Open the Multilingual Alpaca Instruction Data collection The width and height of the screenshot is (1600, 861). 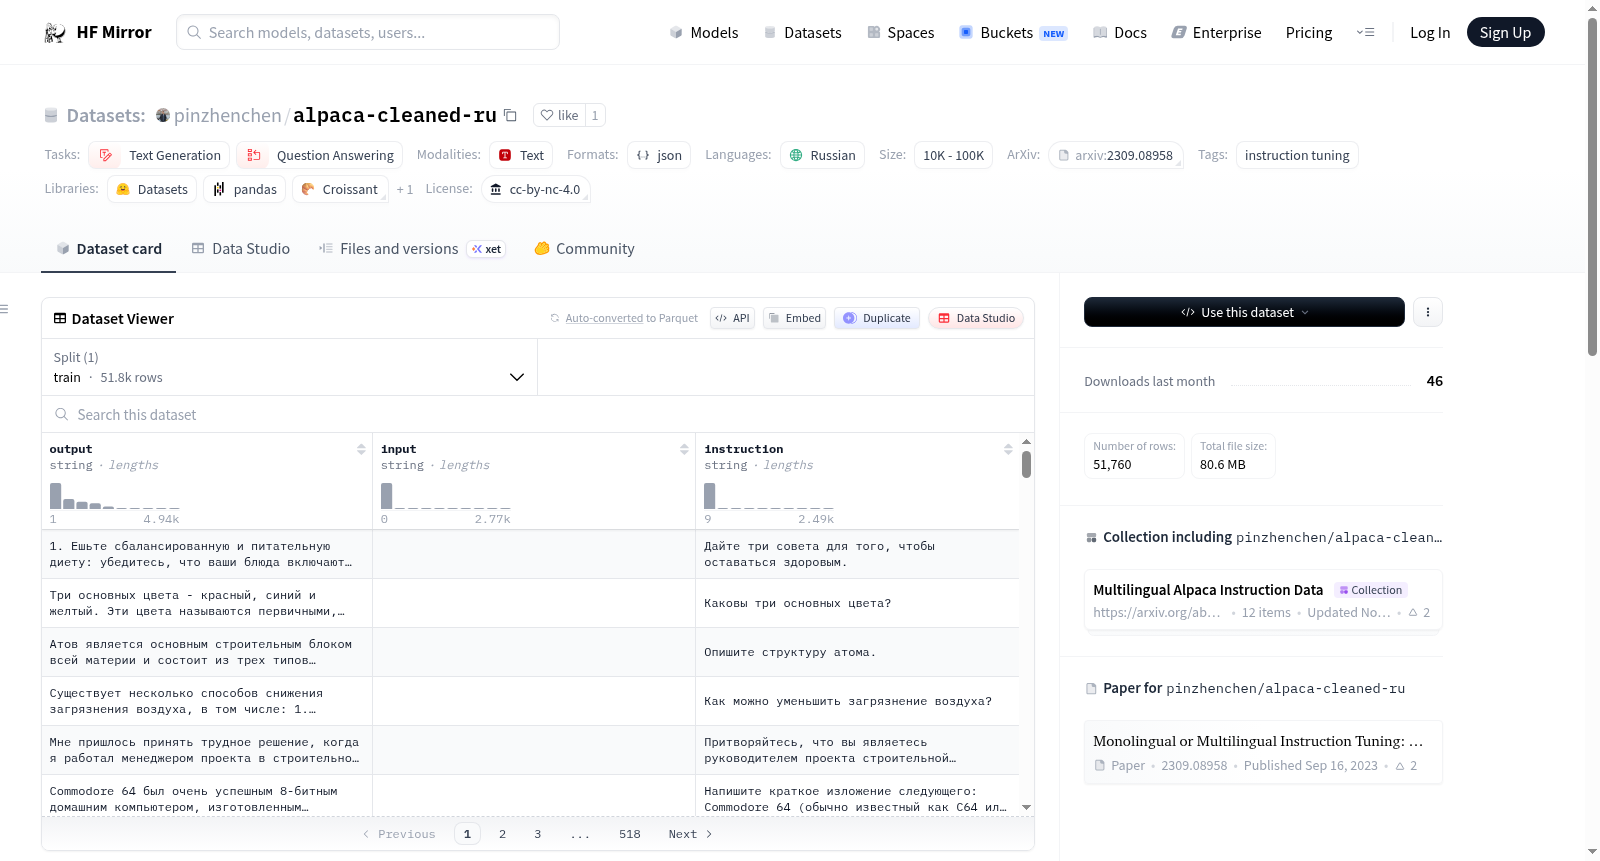tap(1263, 600)
